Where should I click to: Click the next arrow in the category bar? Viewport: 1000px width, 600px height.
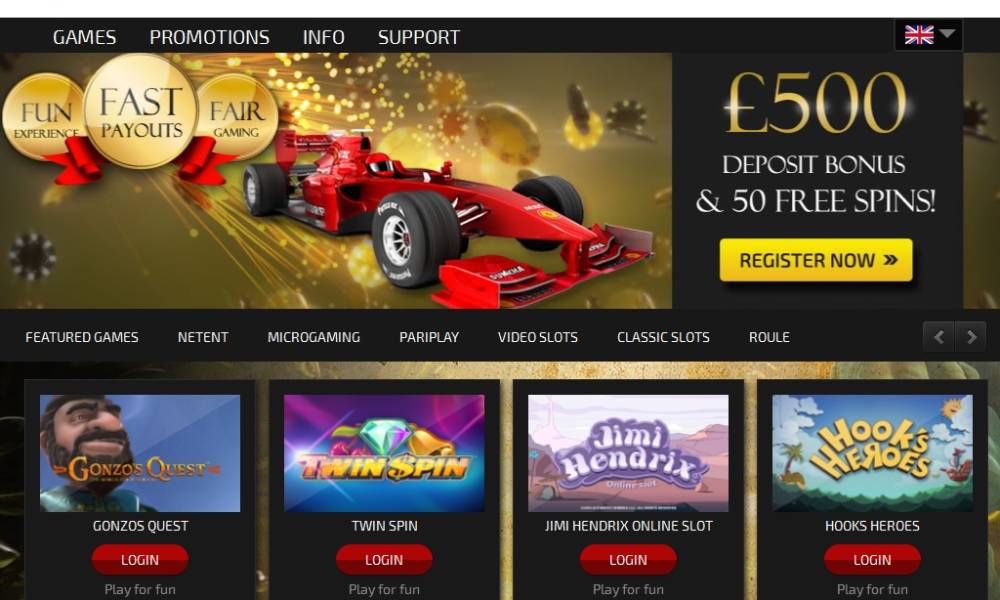tap(971, 337)
